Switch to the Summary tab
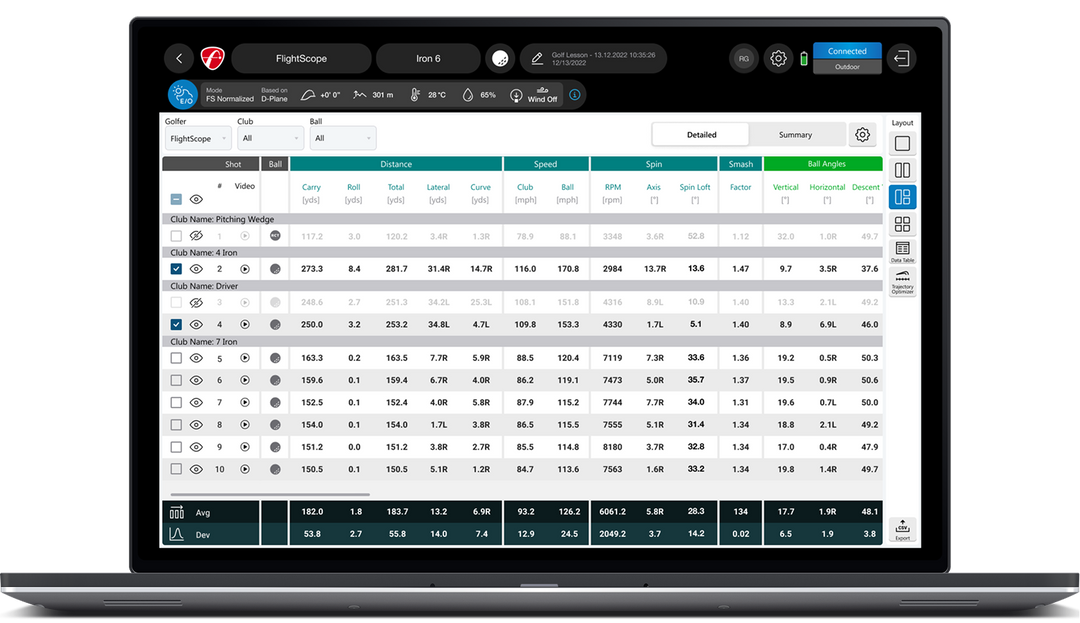The image size is (1080, 623). tap(795, 135)
